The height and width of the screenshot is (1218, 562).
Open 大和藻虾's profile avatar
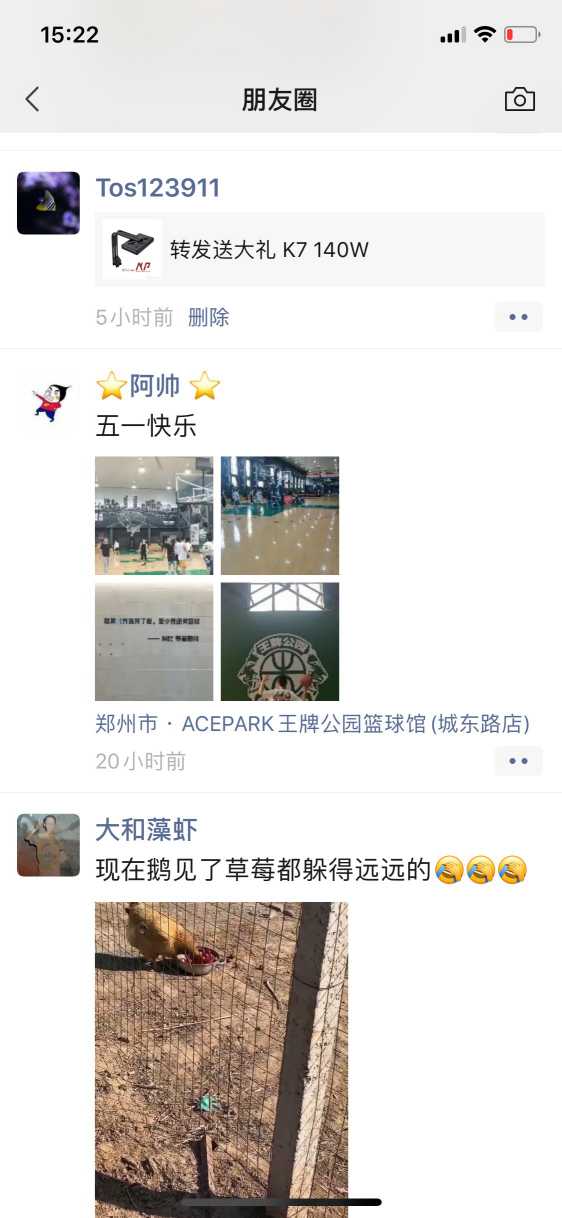48,845
